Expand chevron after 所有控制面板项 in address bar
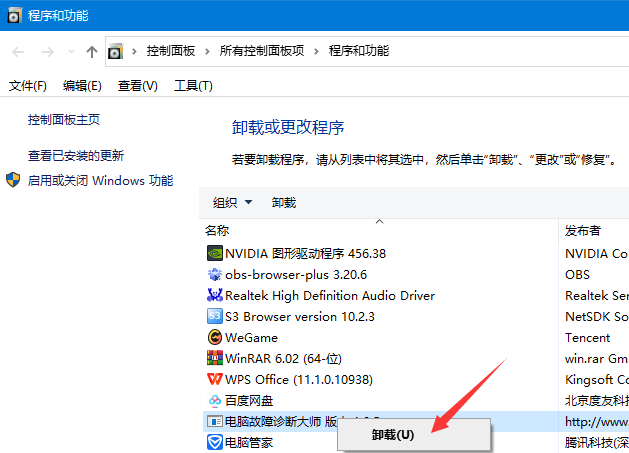 317,51
